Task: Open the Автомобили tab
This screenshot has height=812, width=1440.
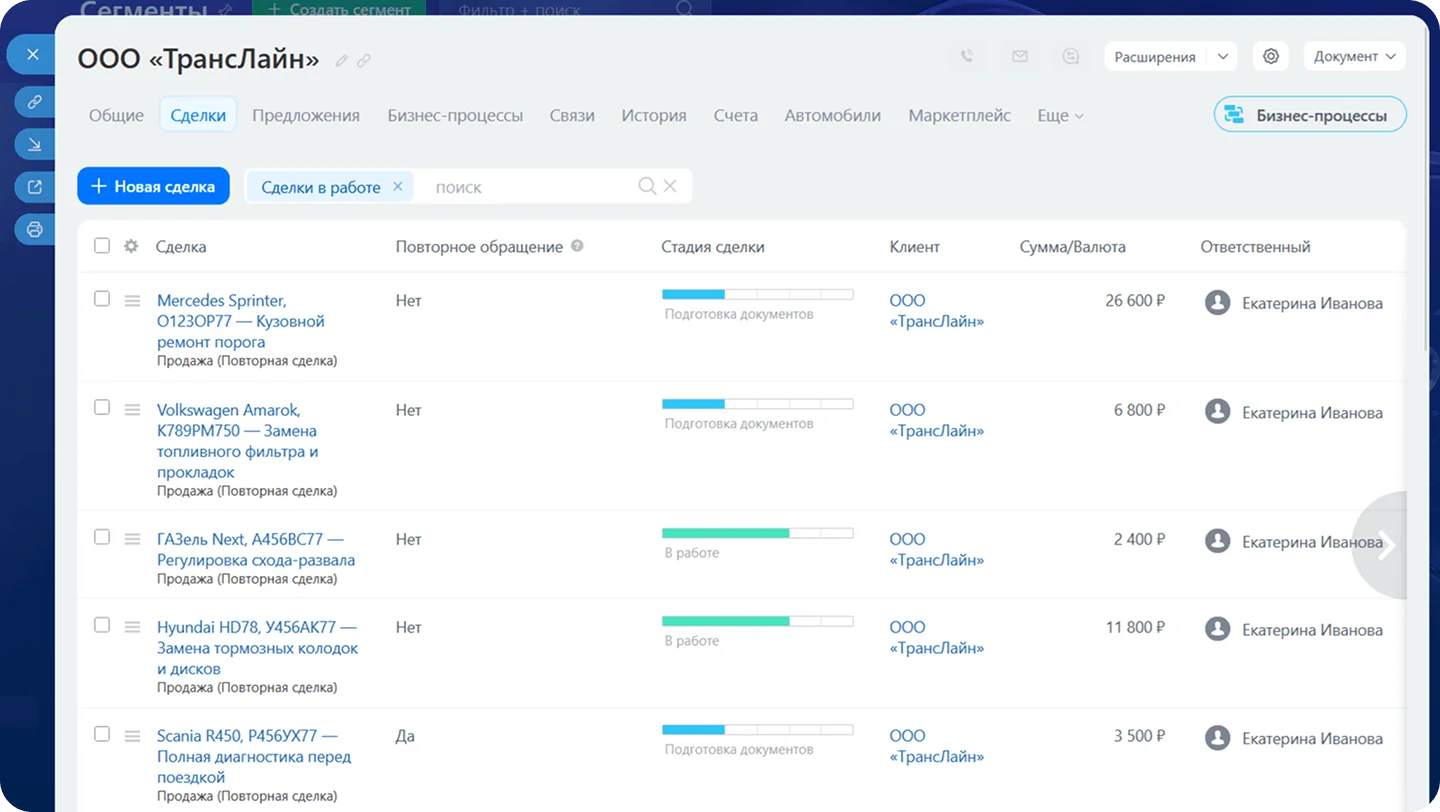Action: pyautogui.click(x=833, y=116)
